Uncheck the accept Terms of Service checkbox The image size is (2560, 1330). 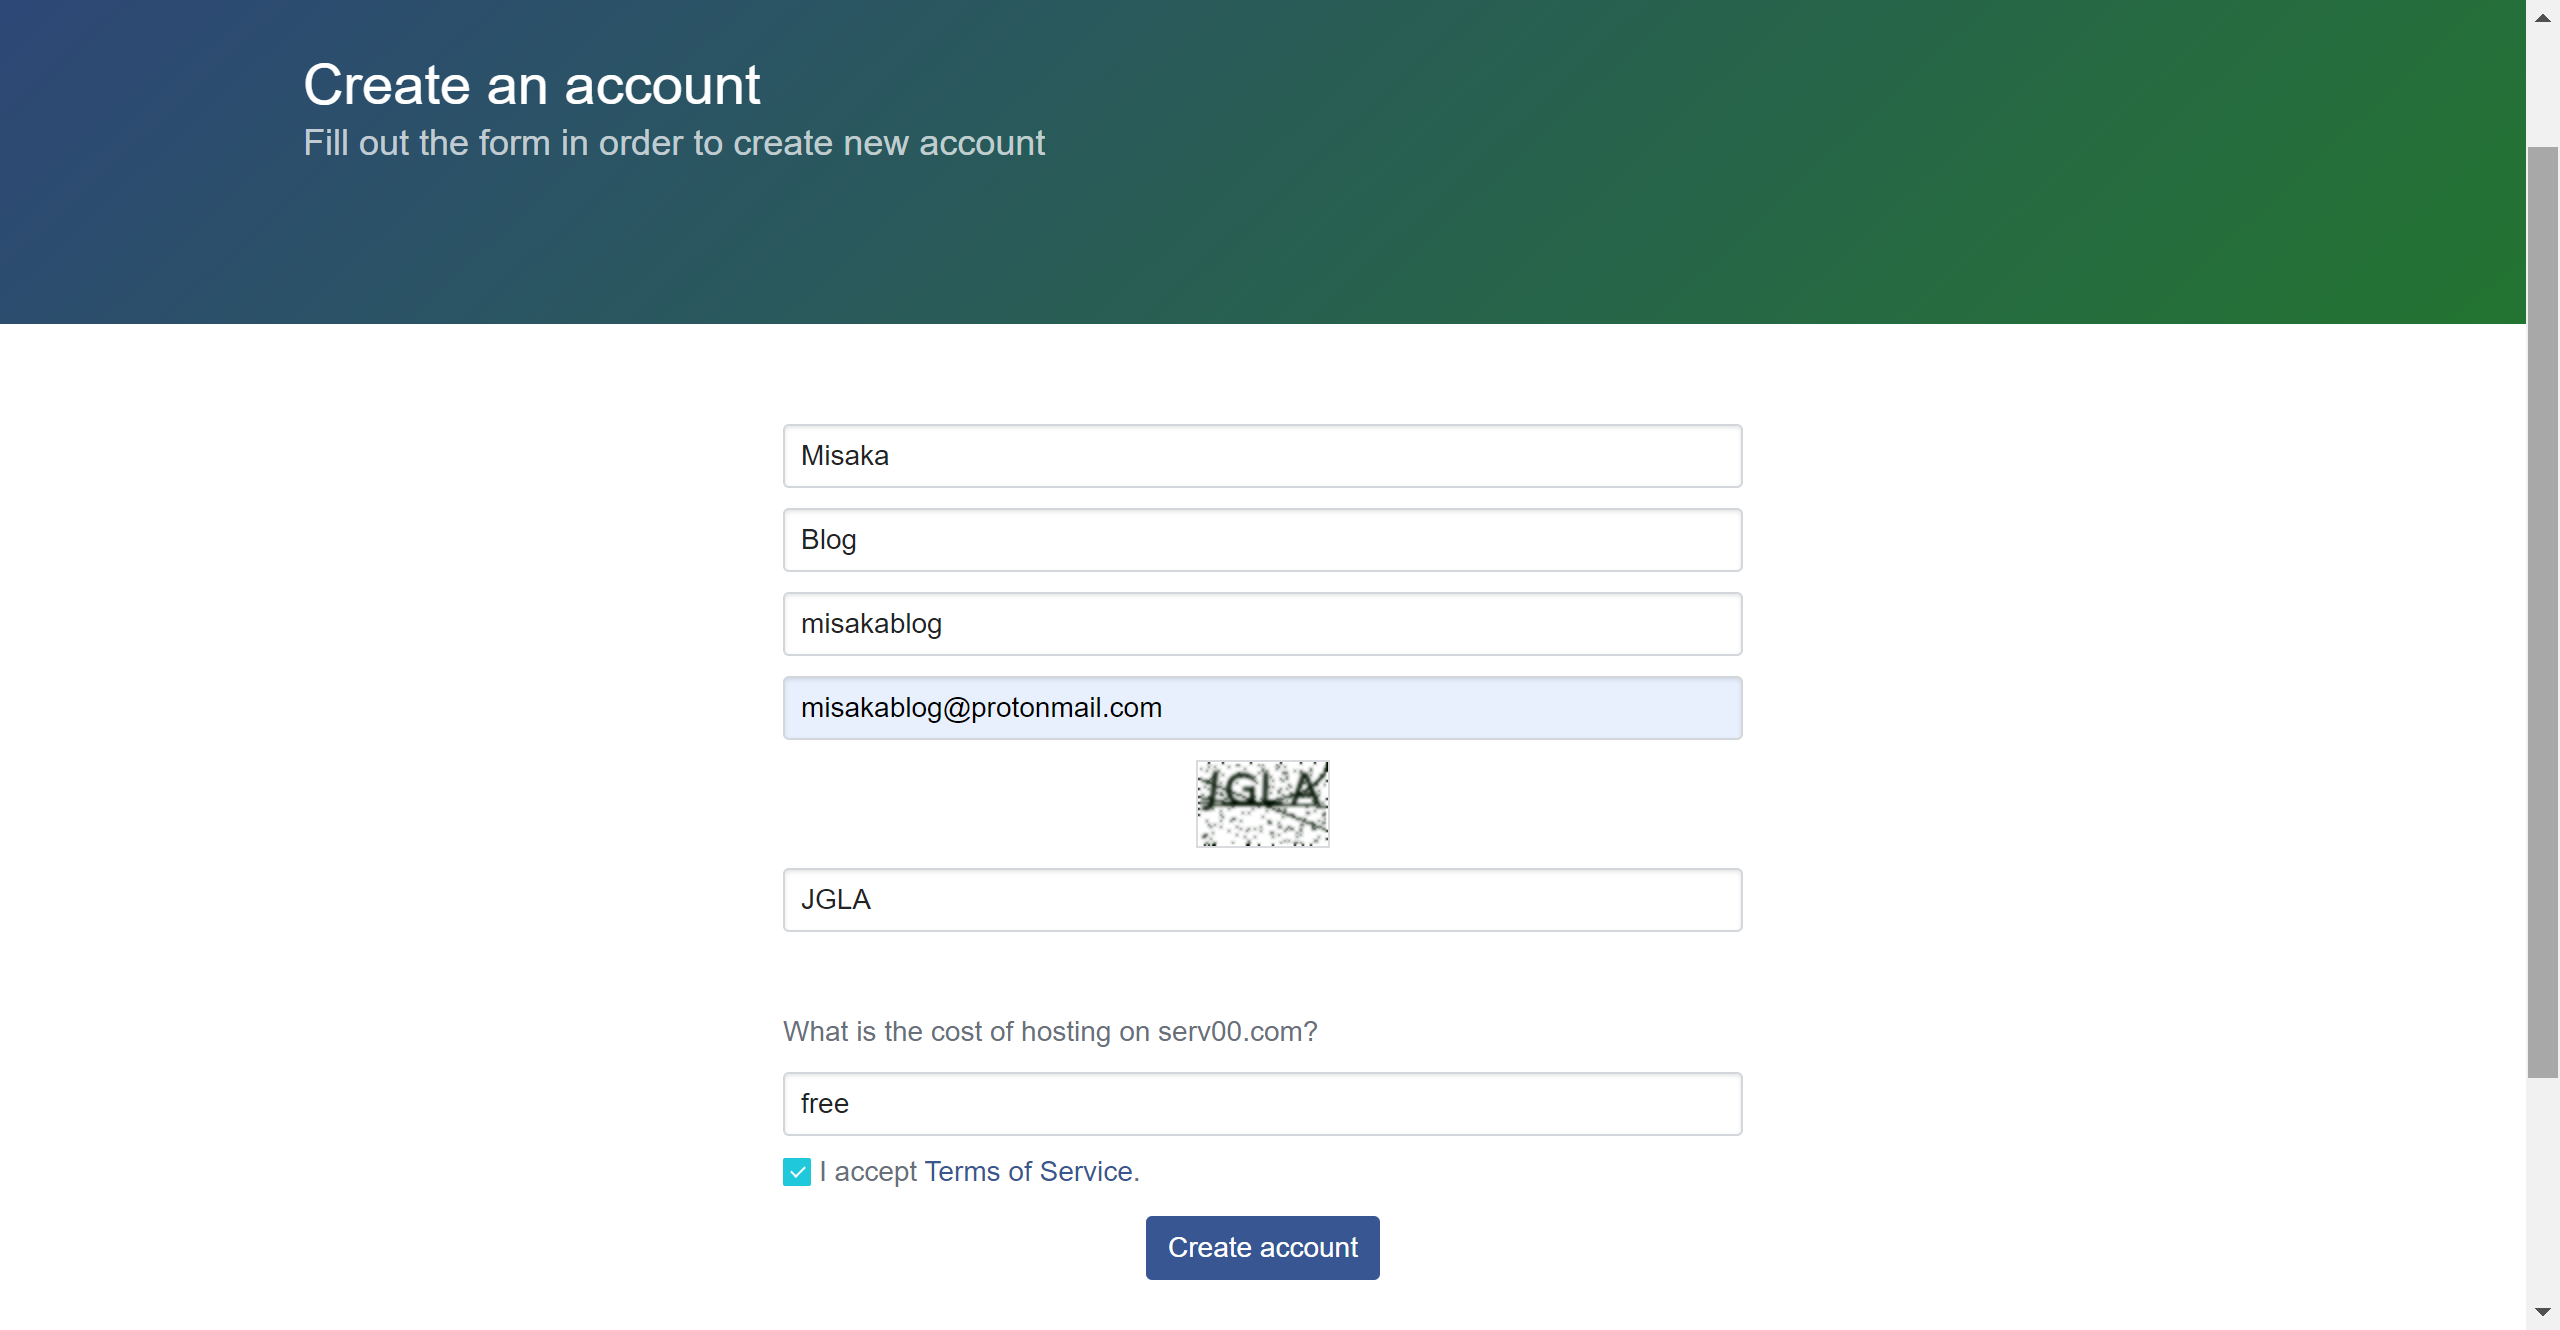pyautogui.click(x=797, y=1172)
